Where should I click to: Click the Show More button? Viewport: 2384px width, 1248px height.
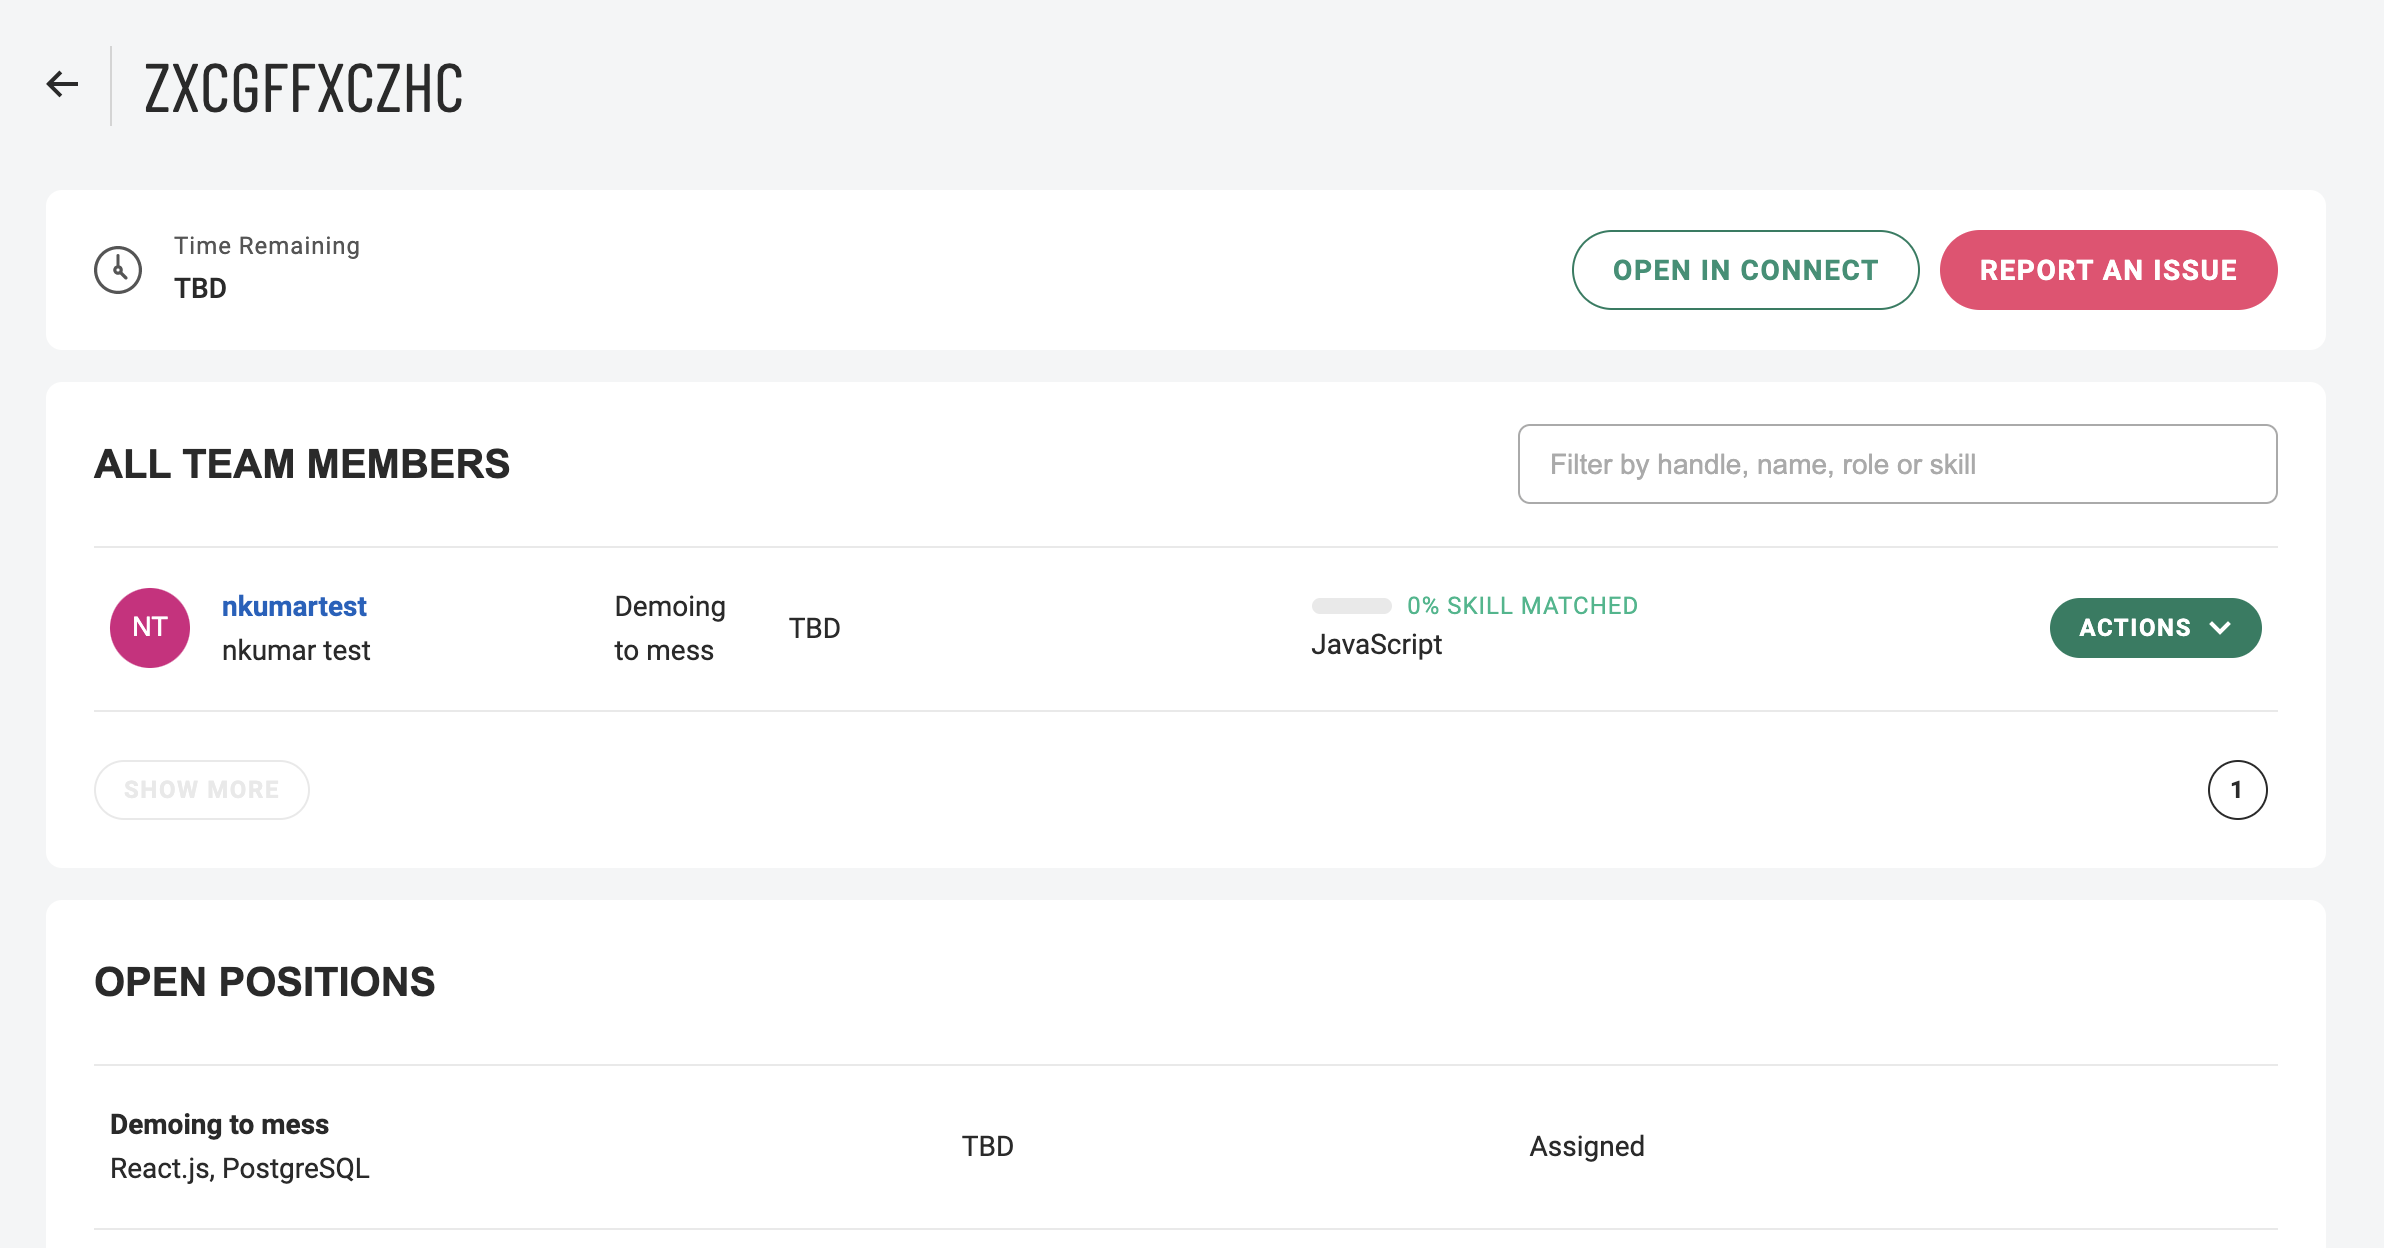[202, 790]
